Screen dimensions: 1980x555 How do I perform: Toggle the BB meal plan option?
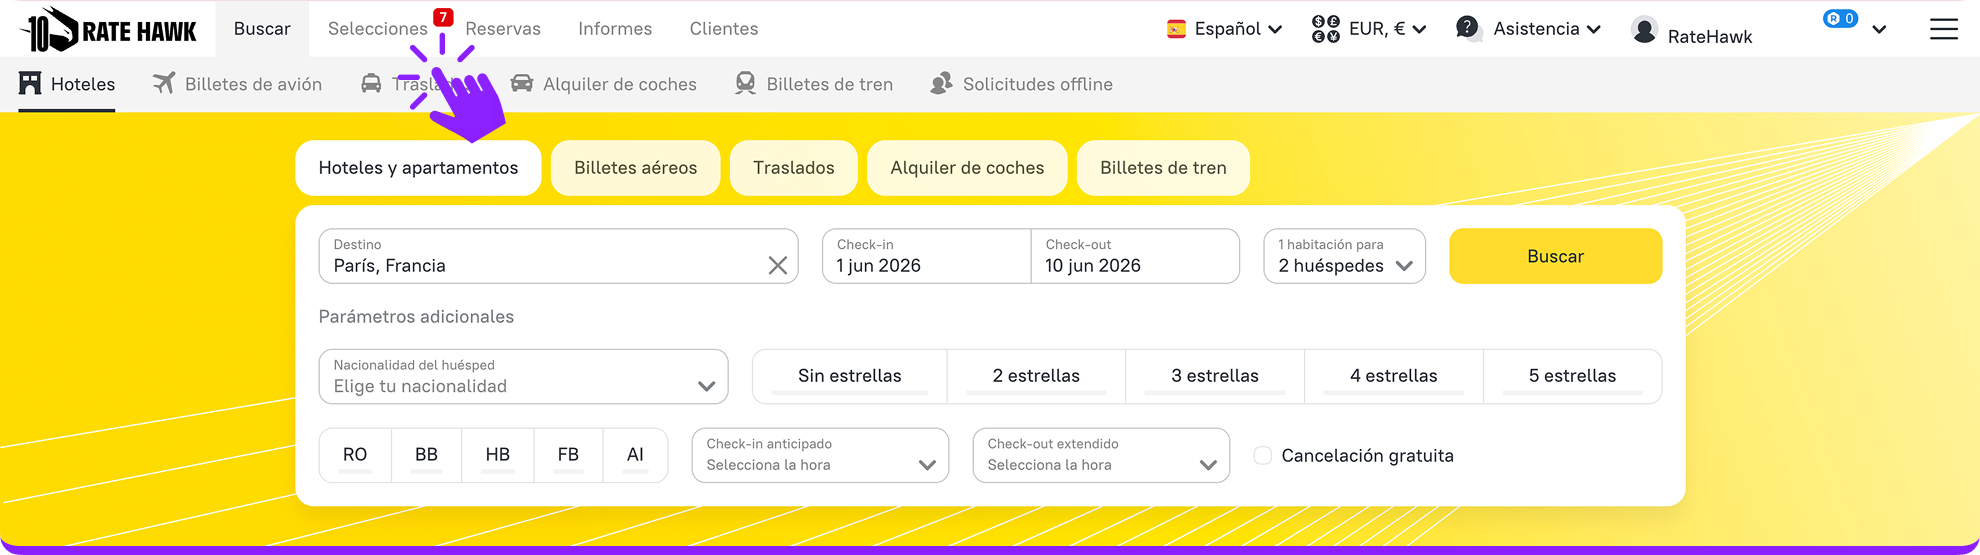pyautogui.click(x=426, y=455)
